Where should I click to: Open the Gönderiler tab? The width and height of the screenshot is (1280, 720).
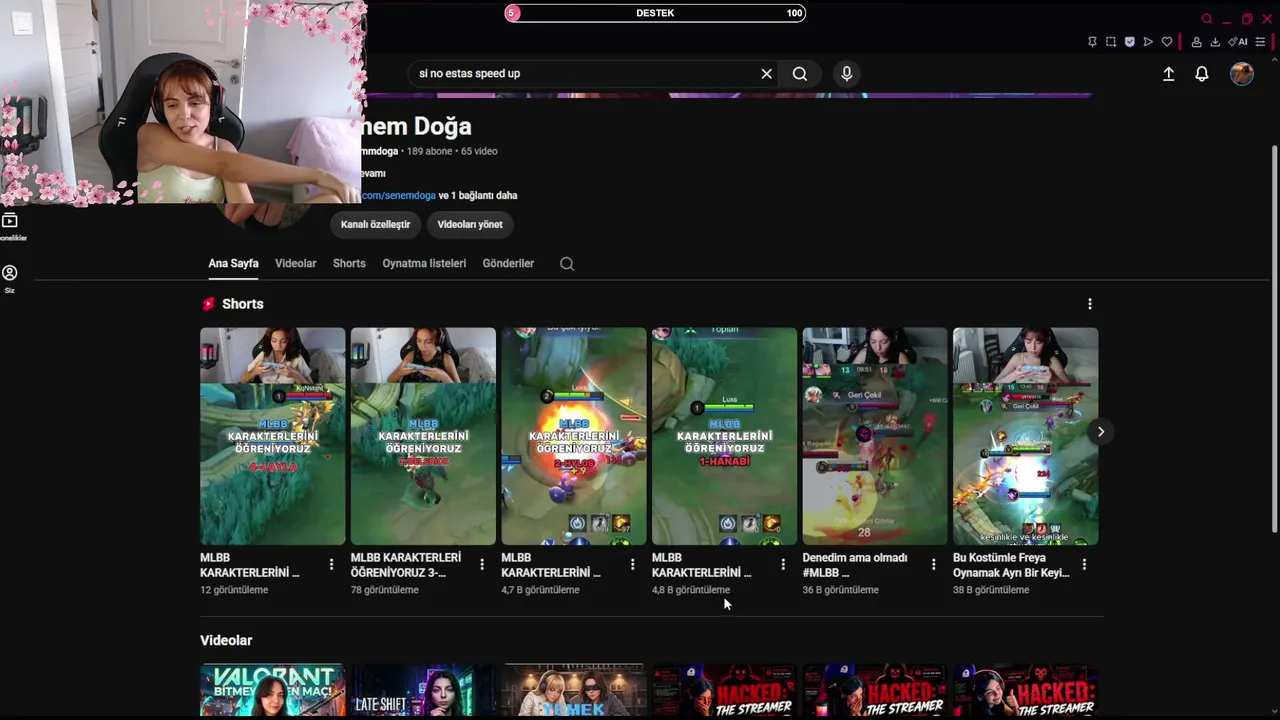coord(508,264)
